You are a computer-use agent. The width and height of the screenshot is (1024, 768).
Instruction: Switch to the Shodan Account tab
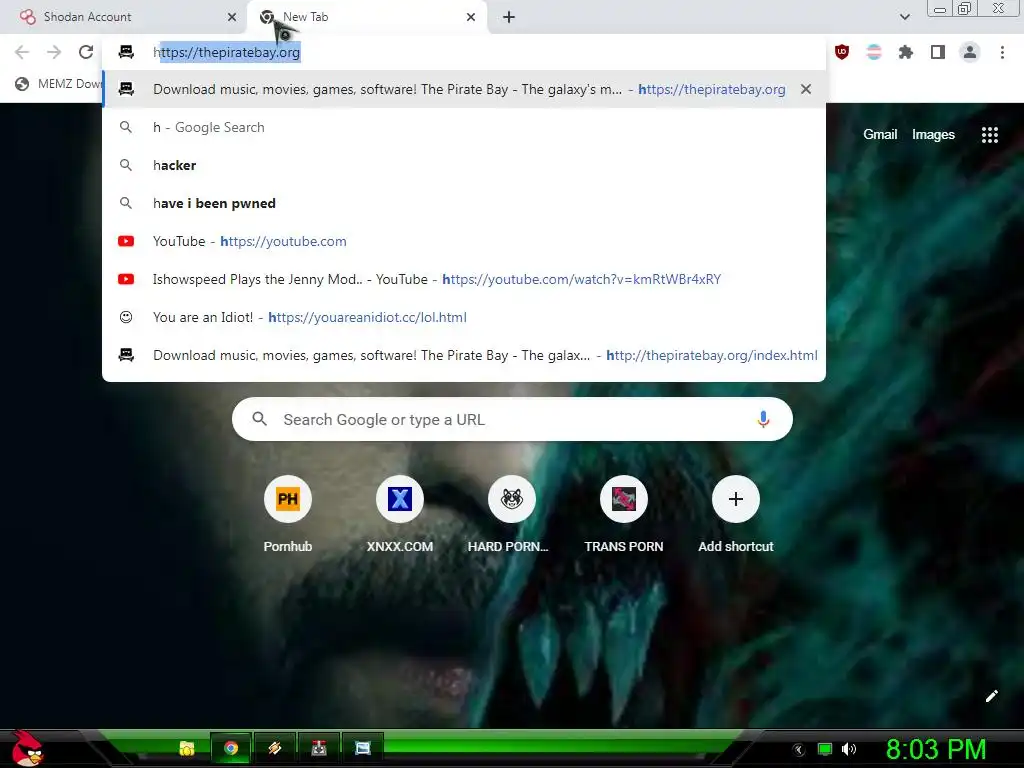(122, 17)
